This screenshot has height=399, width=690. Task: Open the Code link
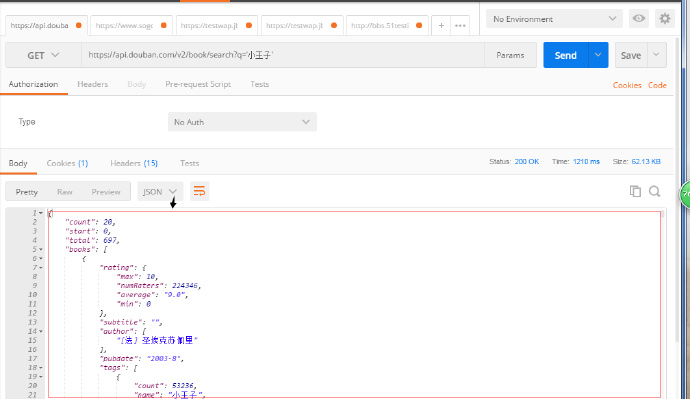tap(657, 85)
